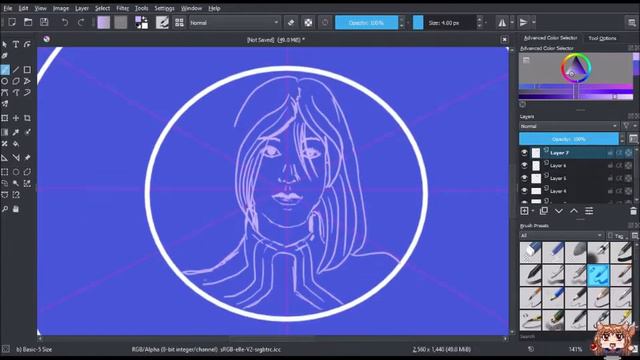Viewport: 640px width, 360px height.
Task: Select the Reference Images pin tool
Action: coord(27,158)
